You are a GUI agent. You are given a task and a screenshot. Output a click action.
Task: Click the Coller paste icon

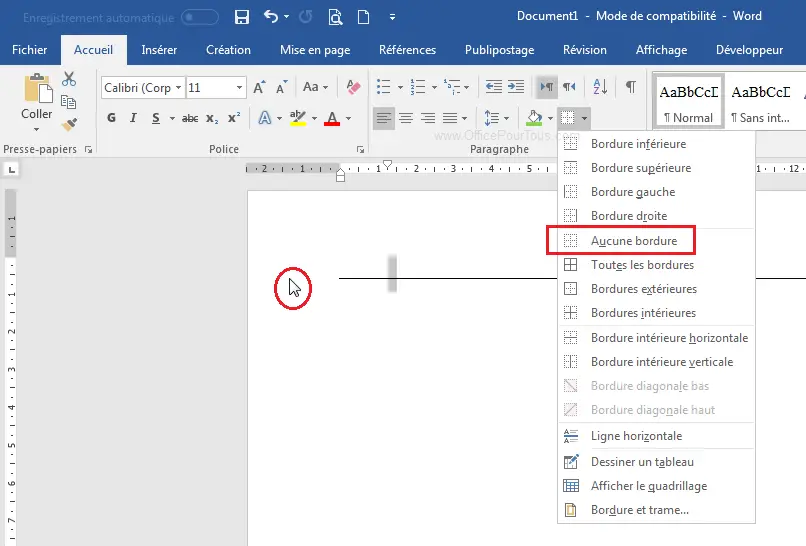pyautogui.click(x=38, y=88)
